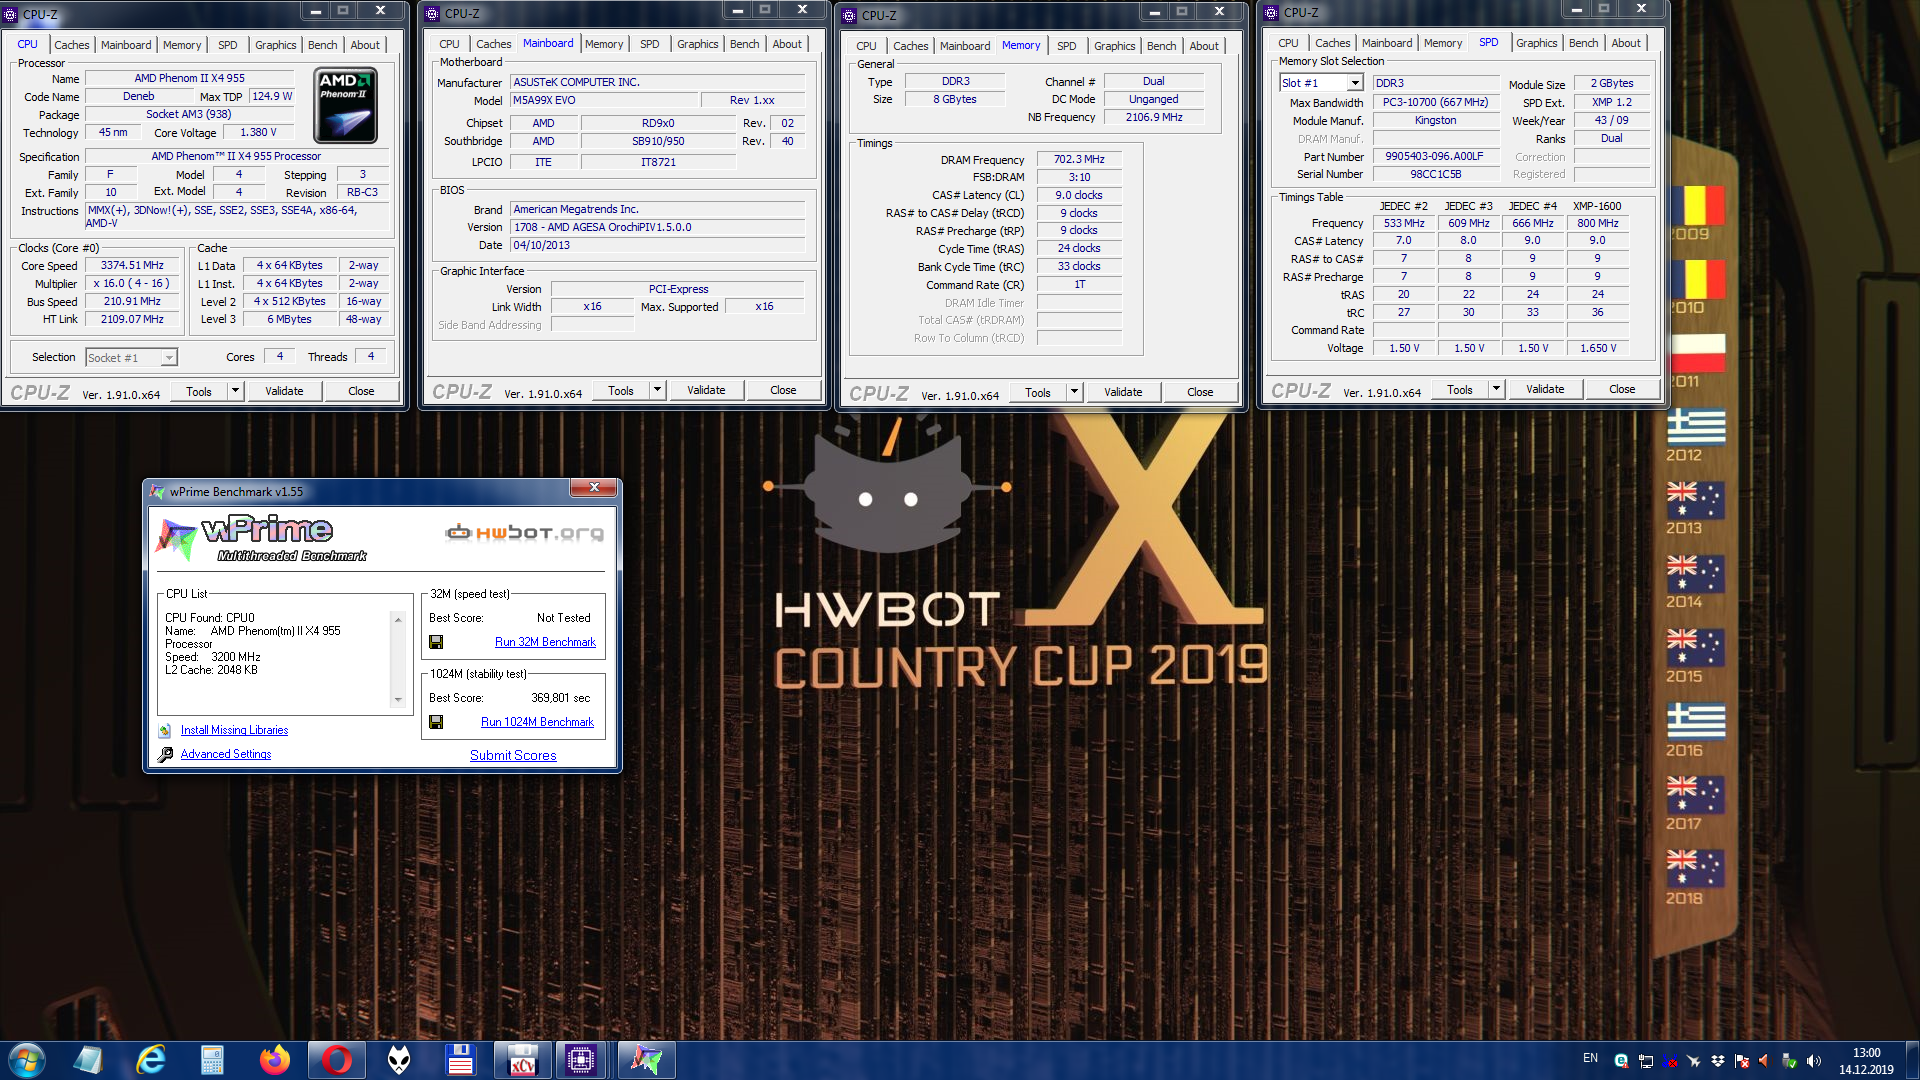This screenshot has width=1920, height=1080.
Task: Click the Advanced Settings wrench icon
Action: point(165,754)
